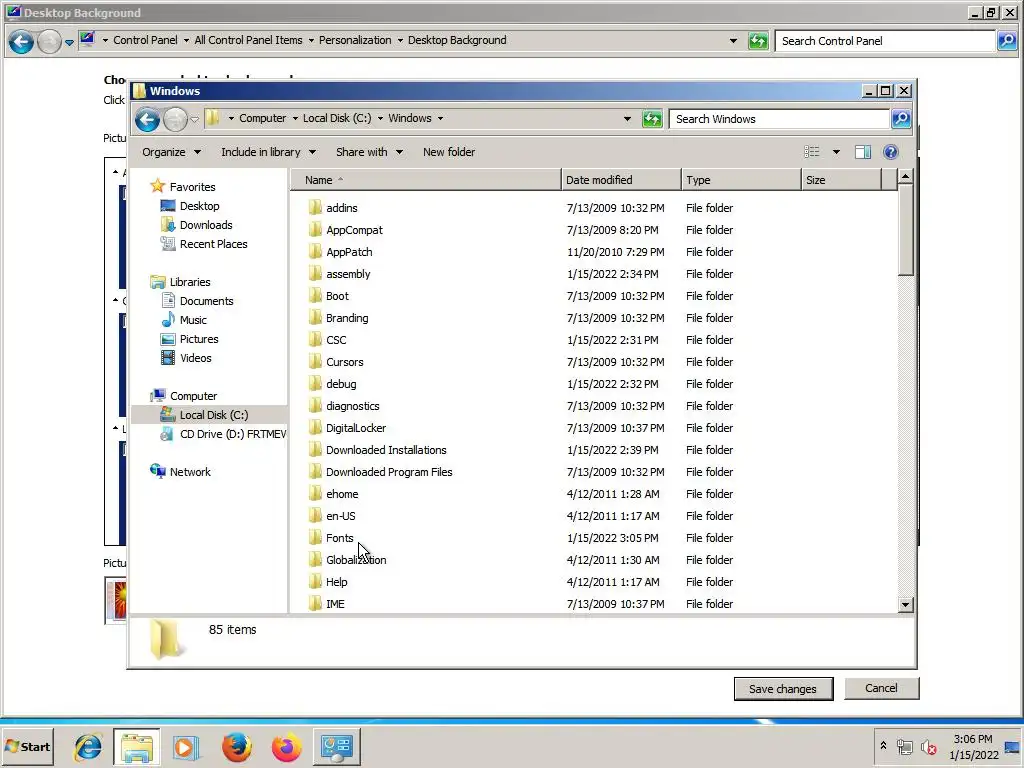The image size is (1024, 768).
Task: Click Control Panel refresh icon in Desktop Background
Action: (x=758, y=41)
